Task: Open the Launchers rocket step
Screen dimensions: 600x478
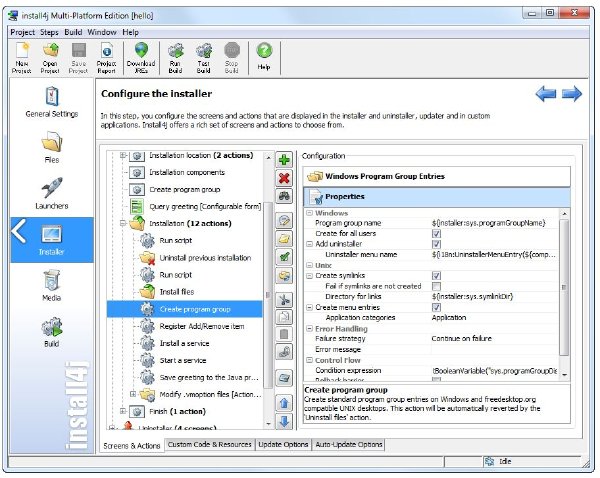Action: (52, 194)
